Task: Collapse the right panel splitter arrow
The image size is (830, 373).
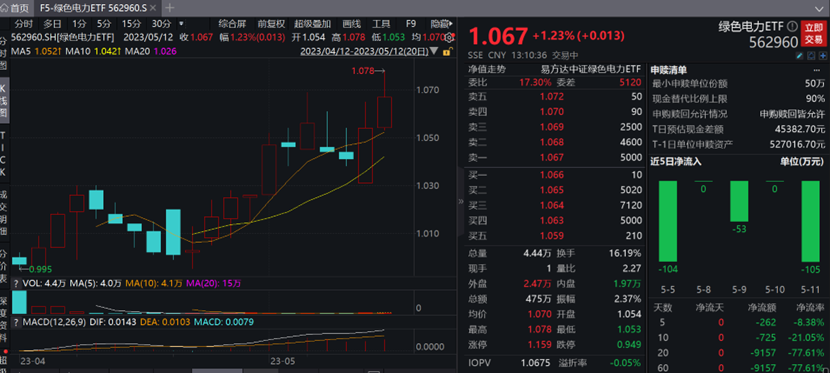Action: pos(461,202)
